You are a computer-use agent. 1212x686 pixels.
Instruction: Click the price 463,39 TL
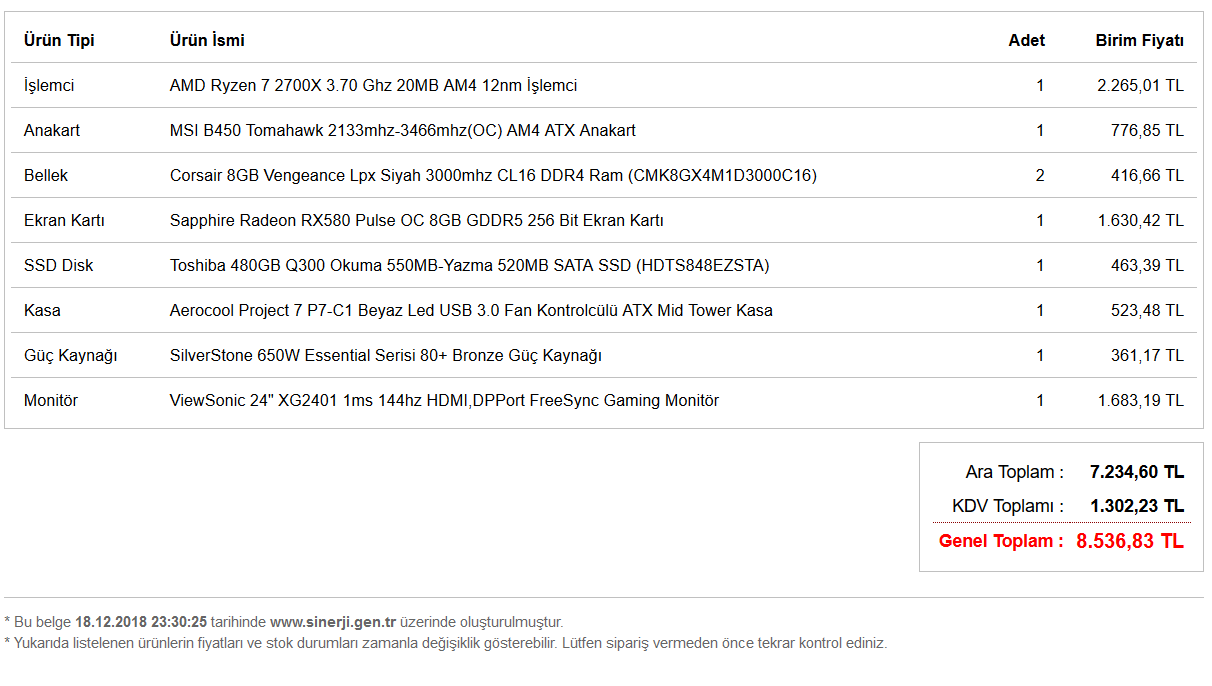click(1147, 266)
